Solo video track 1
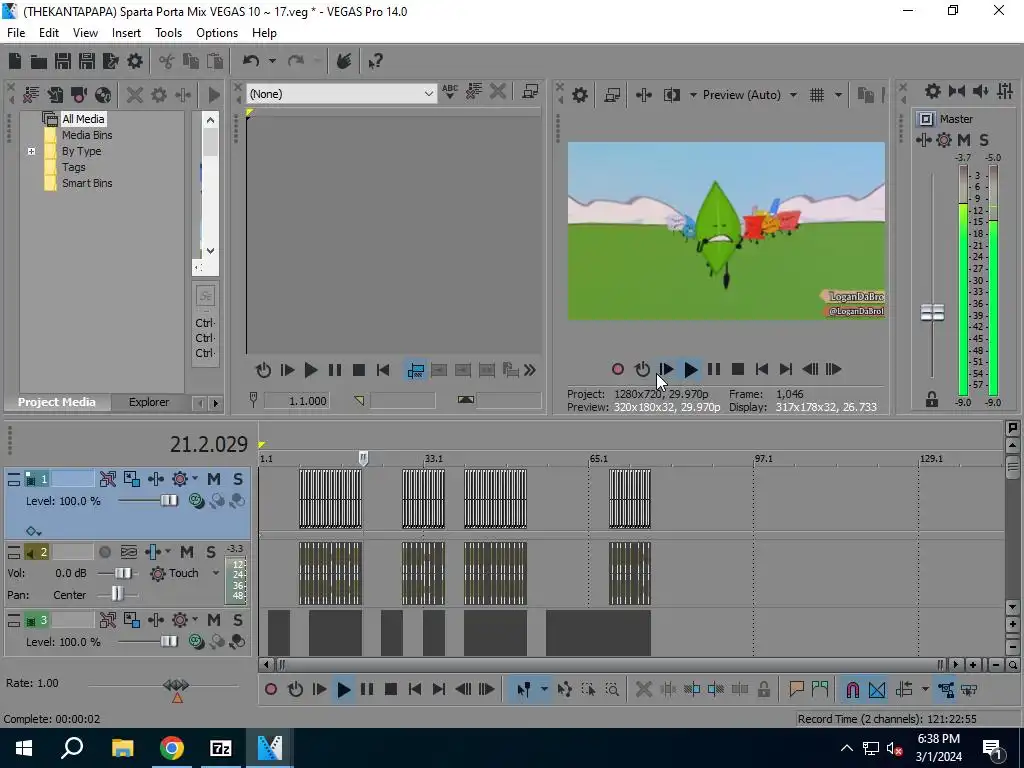This screenshot has height=768, width=1024. tap(238, 479)
